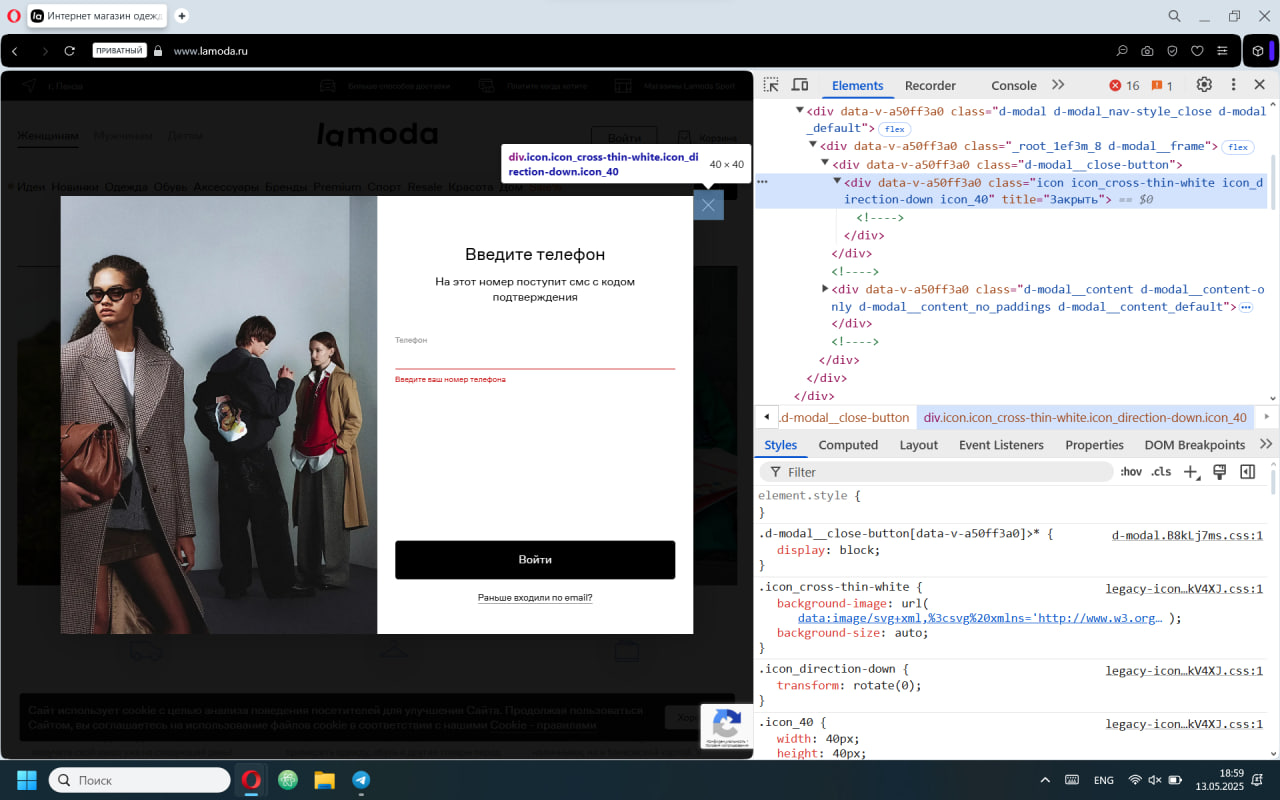Viewport: 1280px width, 800px height.
Task: Toggle common rendering emulations brush icon
Action: click(x=1220, y=471)
